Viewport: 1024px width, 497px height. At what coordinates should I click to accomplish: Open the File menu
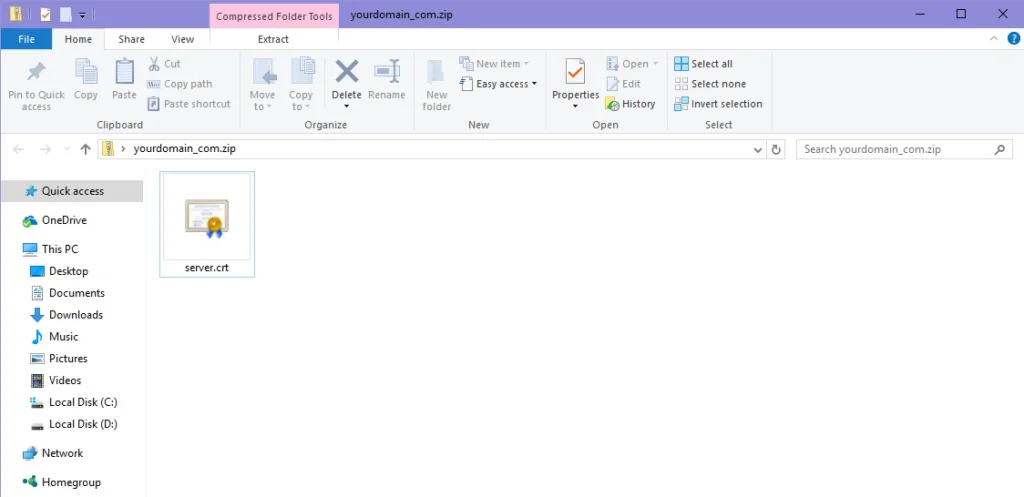pos(27,39)
